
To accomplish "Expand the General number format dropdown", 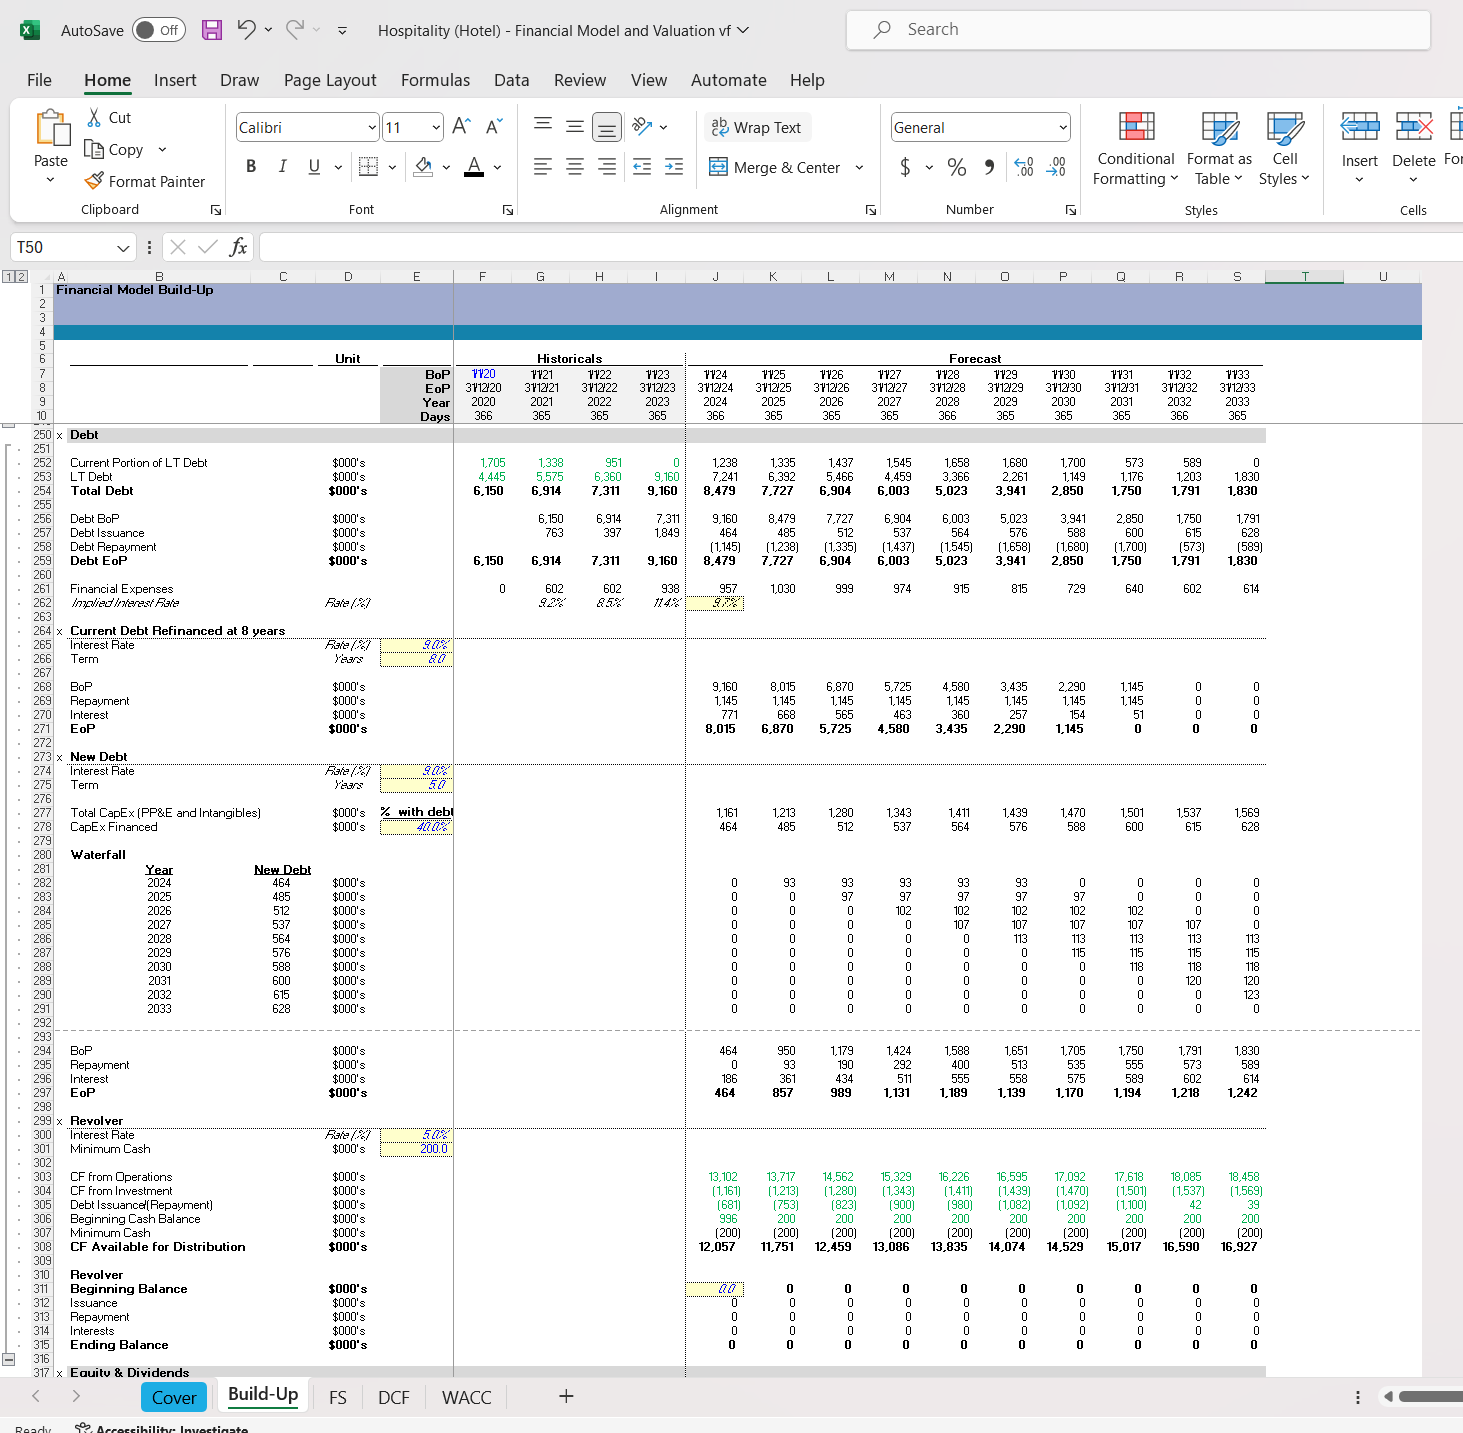I will [1062, 127].
